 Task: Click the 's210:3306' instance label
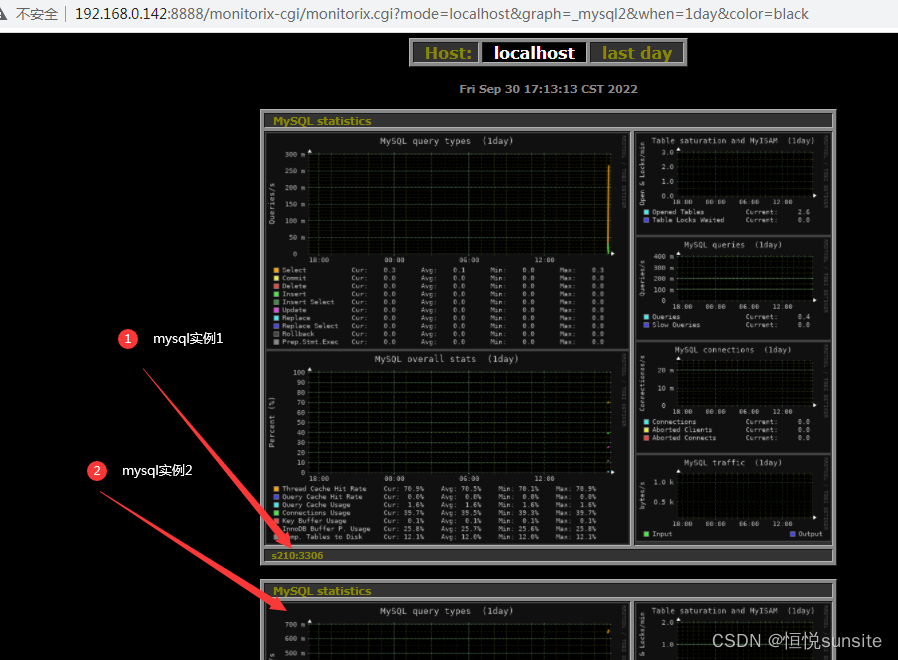[x=297, y=555]
